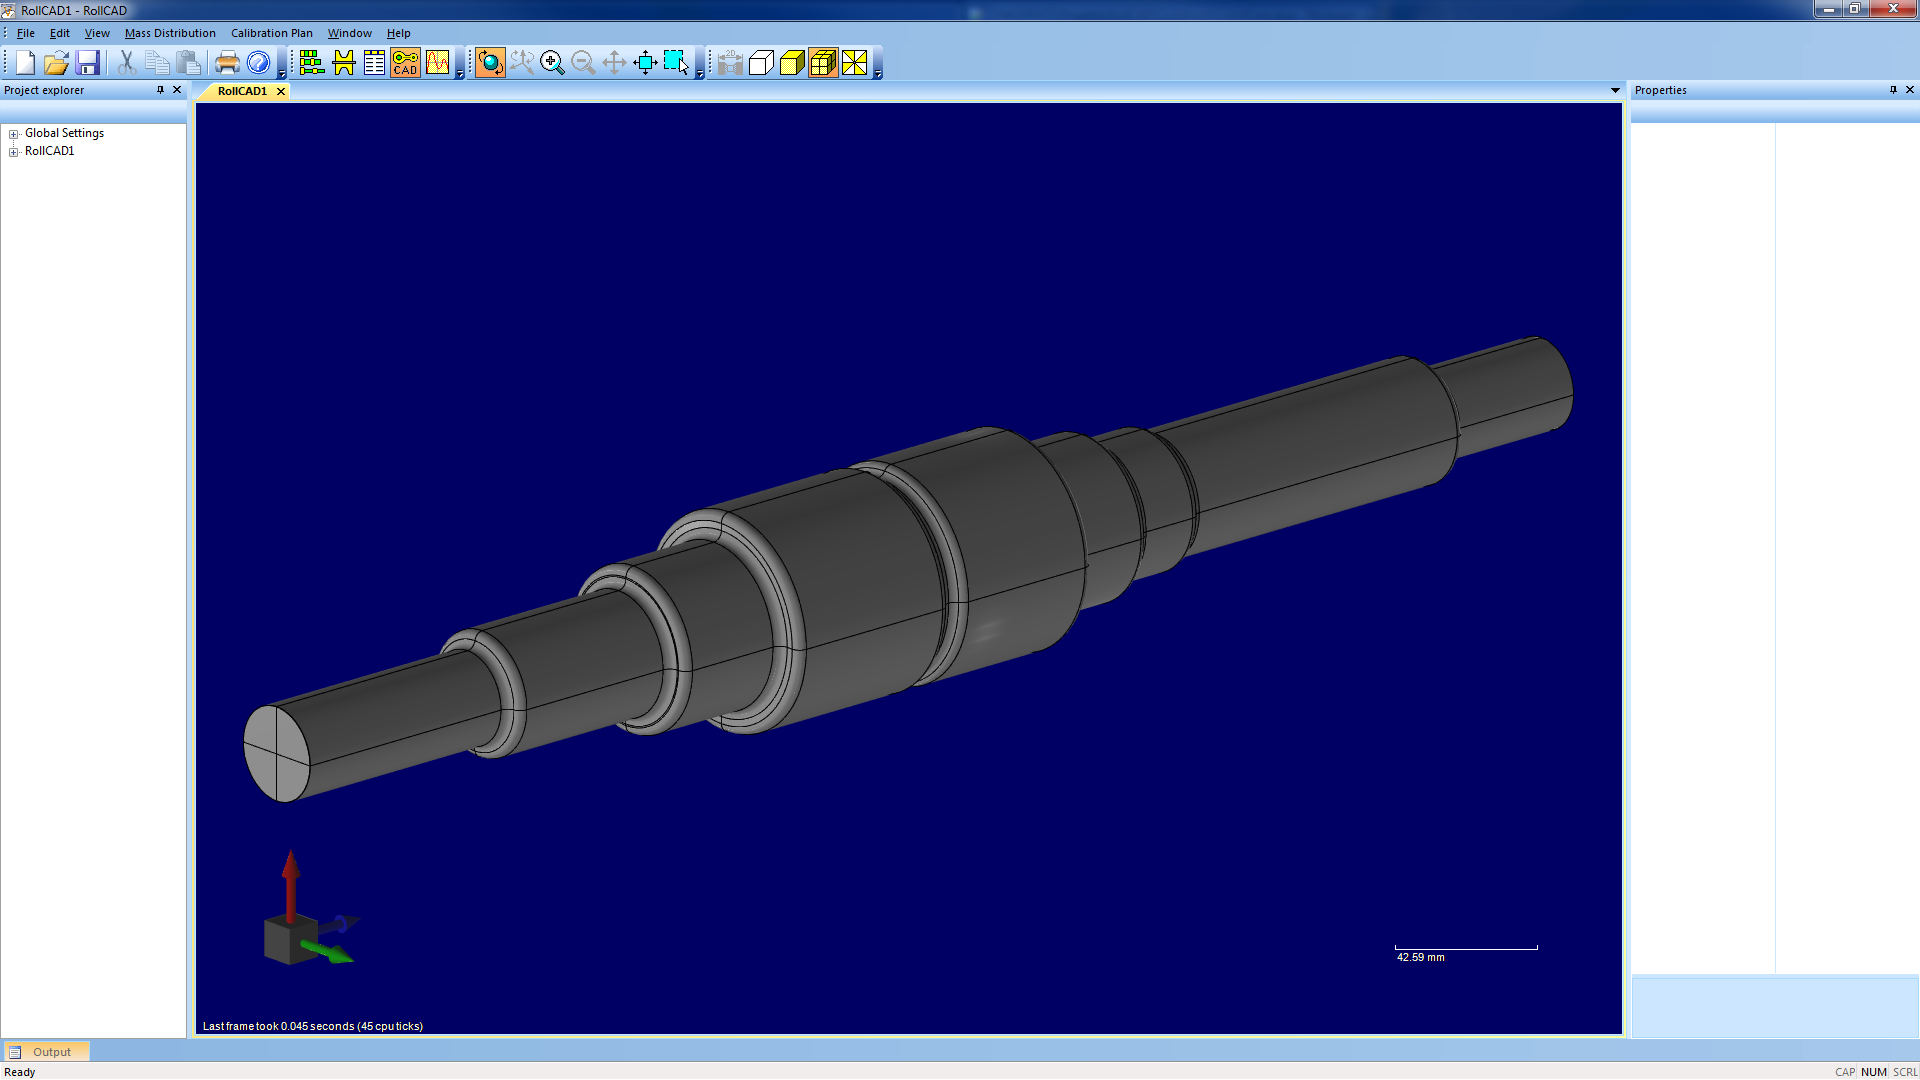Open the Edit menu
The height and width of the screenshot is (1080, 1920).
[x=60, y=33]
